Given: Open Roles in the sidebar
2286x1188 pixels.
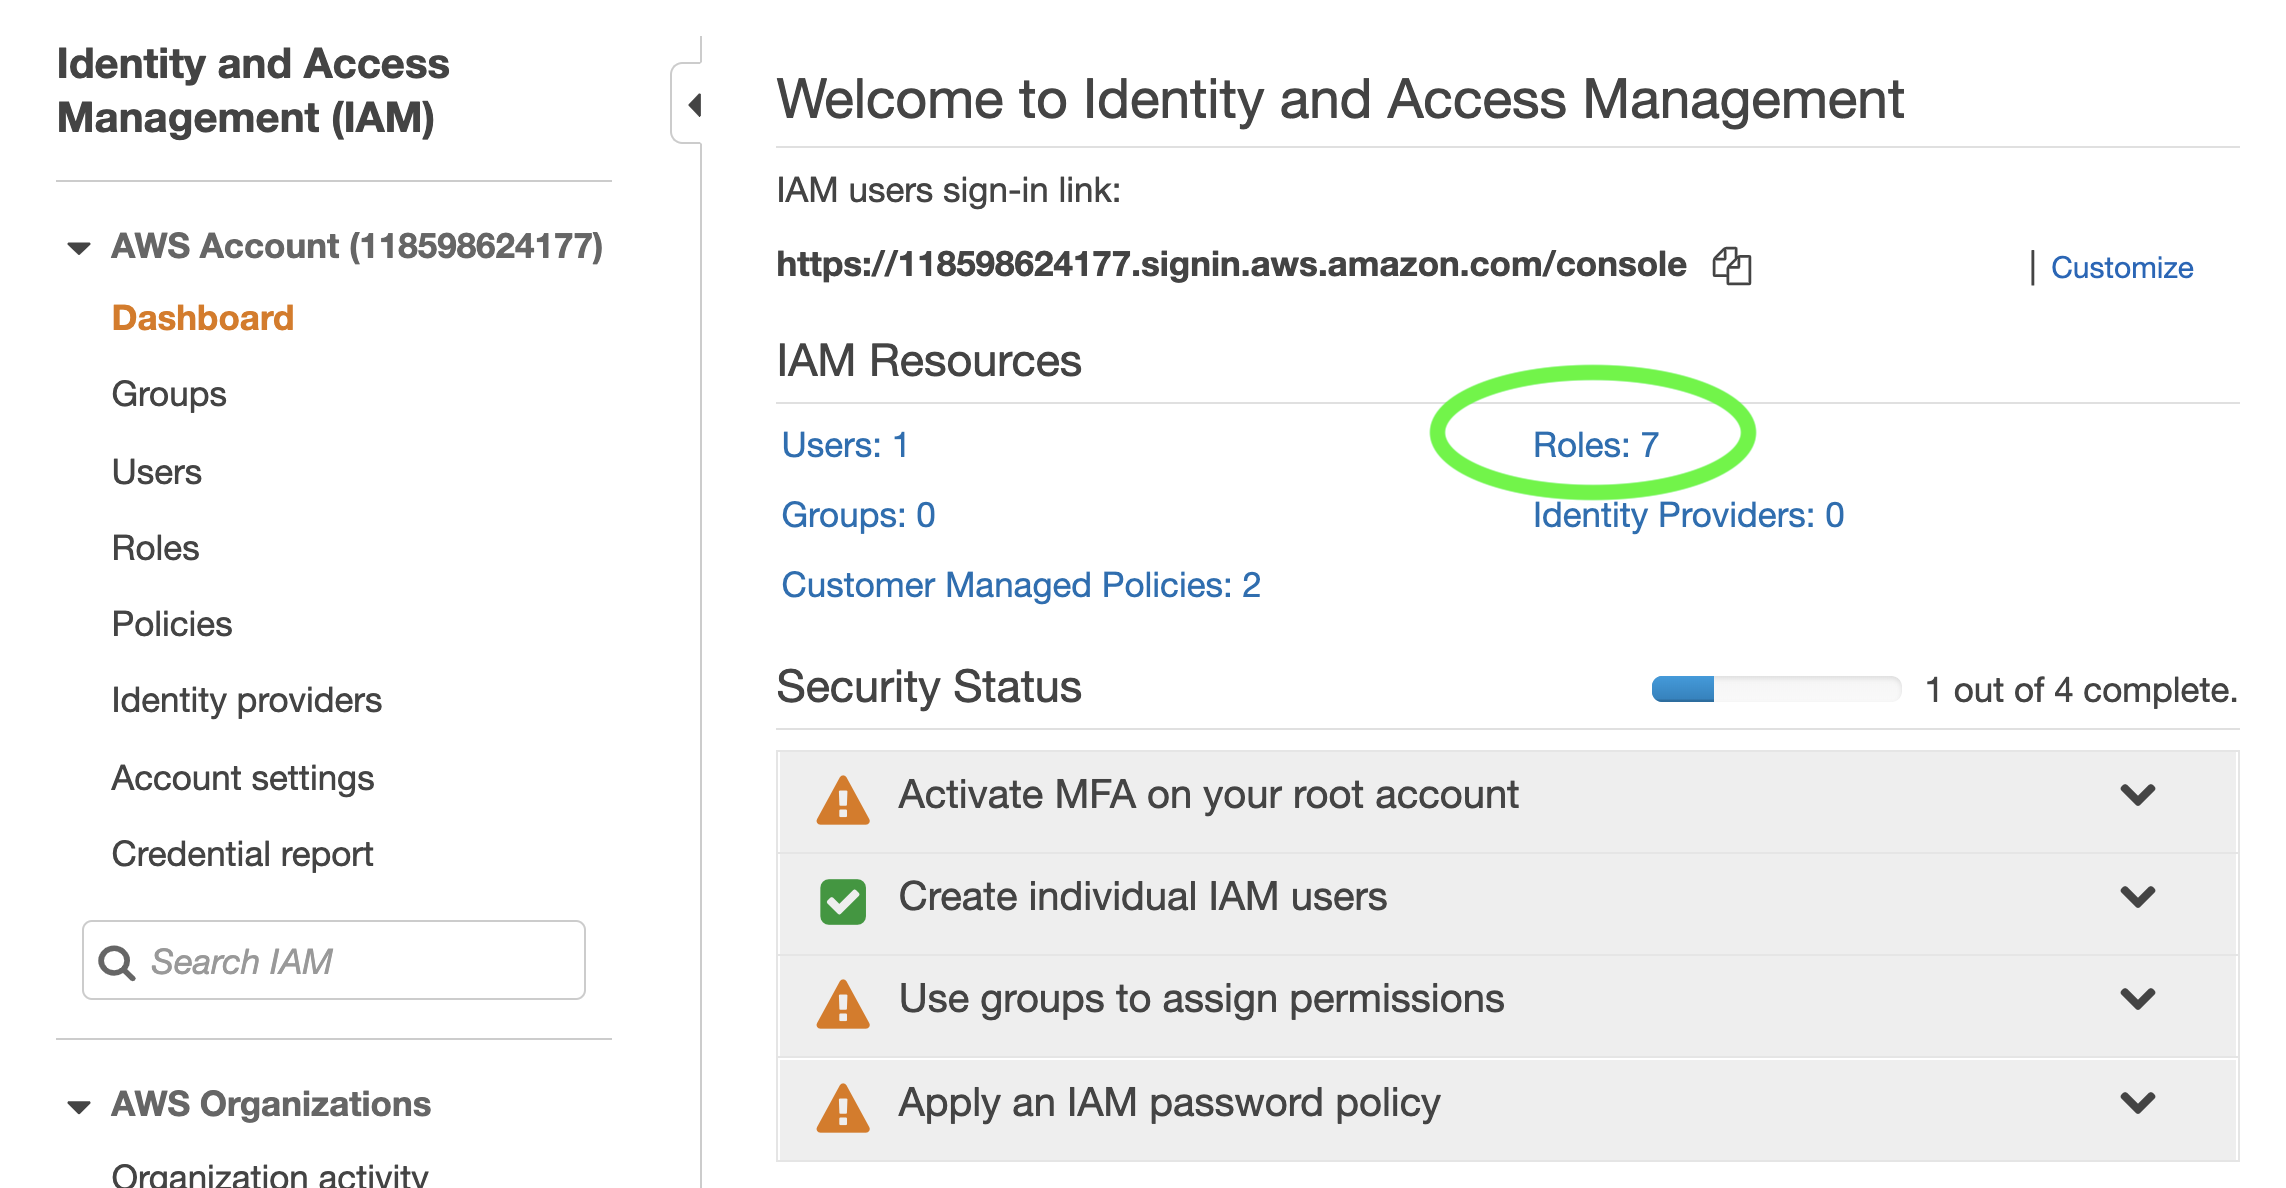Looking at the screenshot, I should coord(156,548).
